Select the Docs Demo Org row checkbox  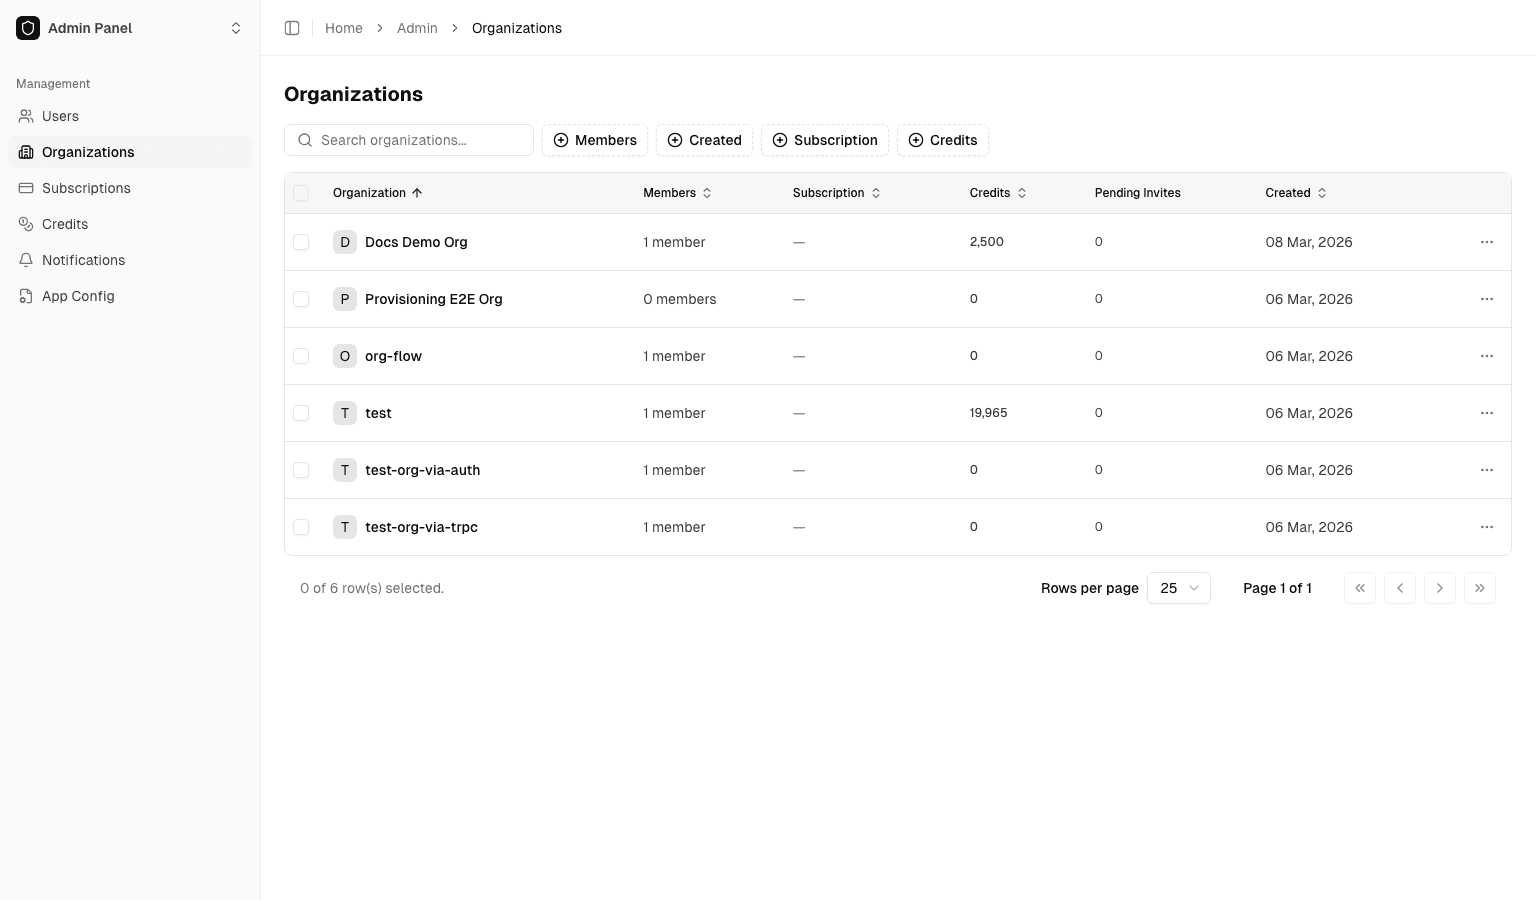click(x=301, y=242)
